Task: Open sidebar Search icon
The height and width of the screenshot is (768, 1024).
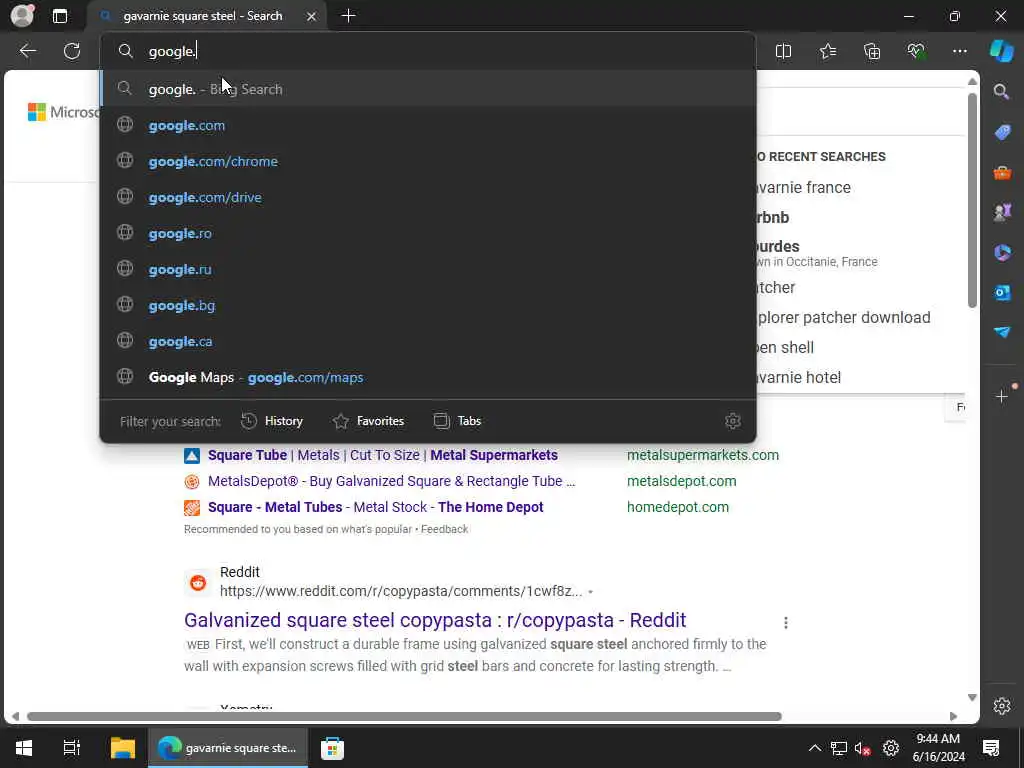Action: 1002,92
